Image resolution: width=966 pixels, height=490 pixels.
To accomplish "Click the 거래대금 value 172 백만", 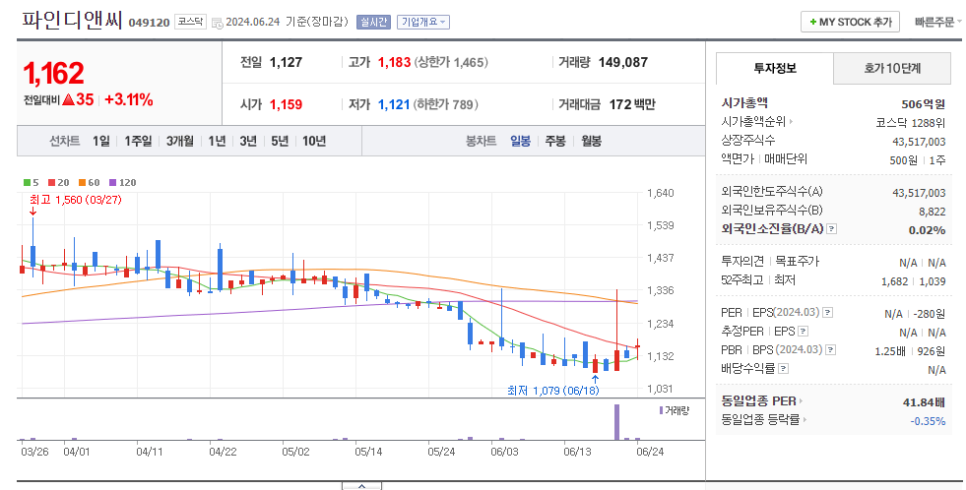I will [x=632, y=105].
